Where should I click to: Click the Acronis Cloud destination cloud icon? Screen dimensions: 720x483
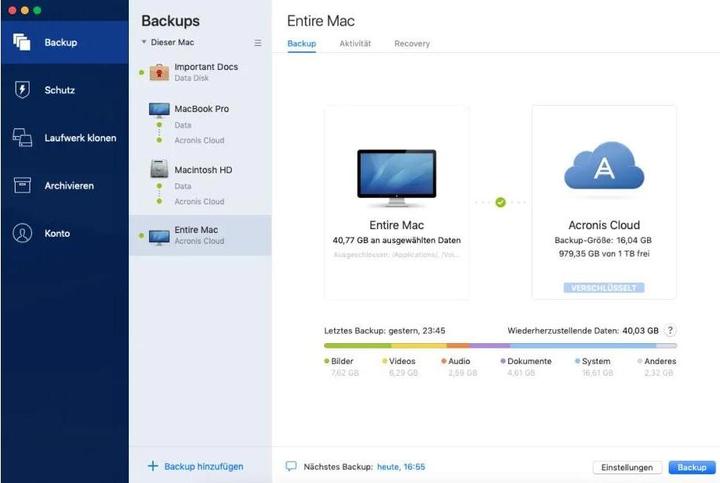[x=604, y=166]
